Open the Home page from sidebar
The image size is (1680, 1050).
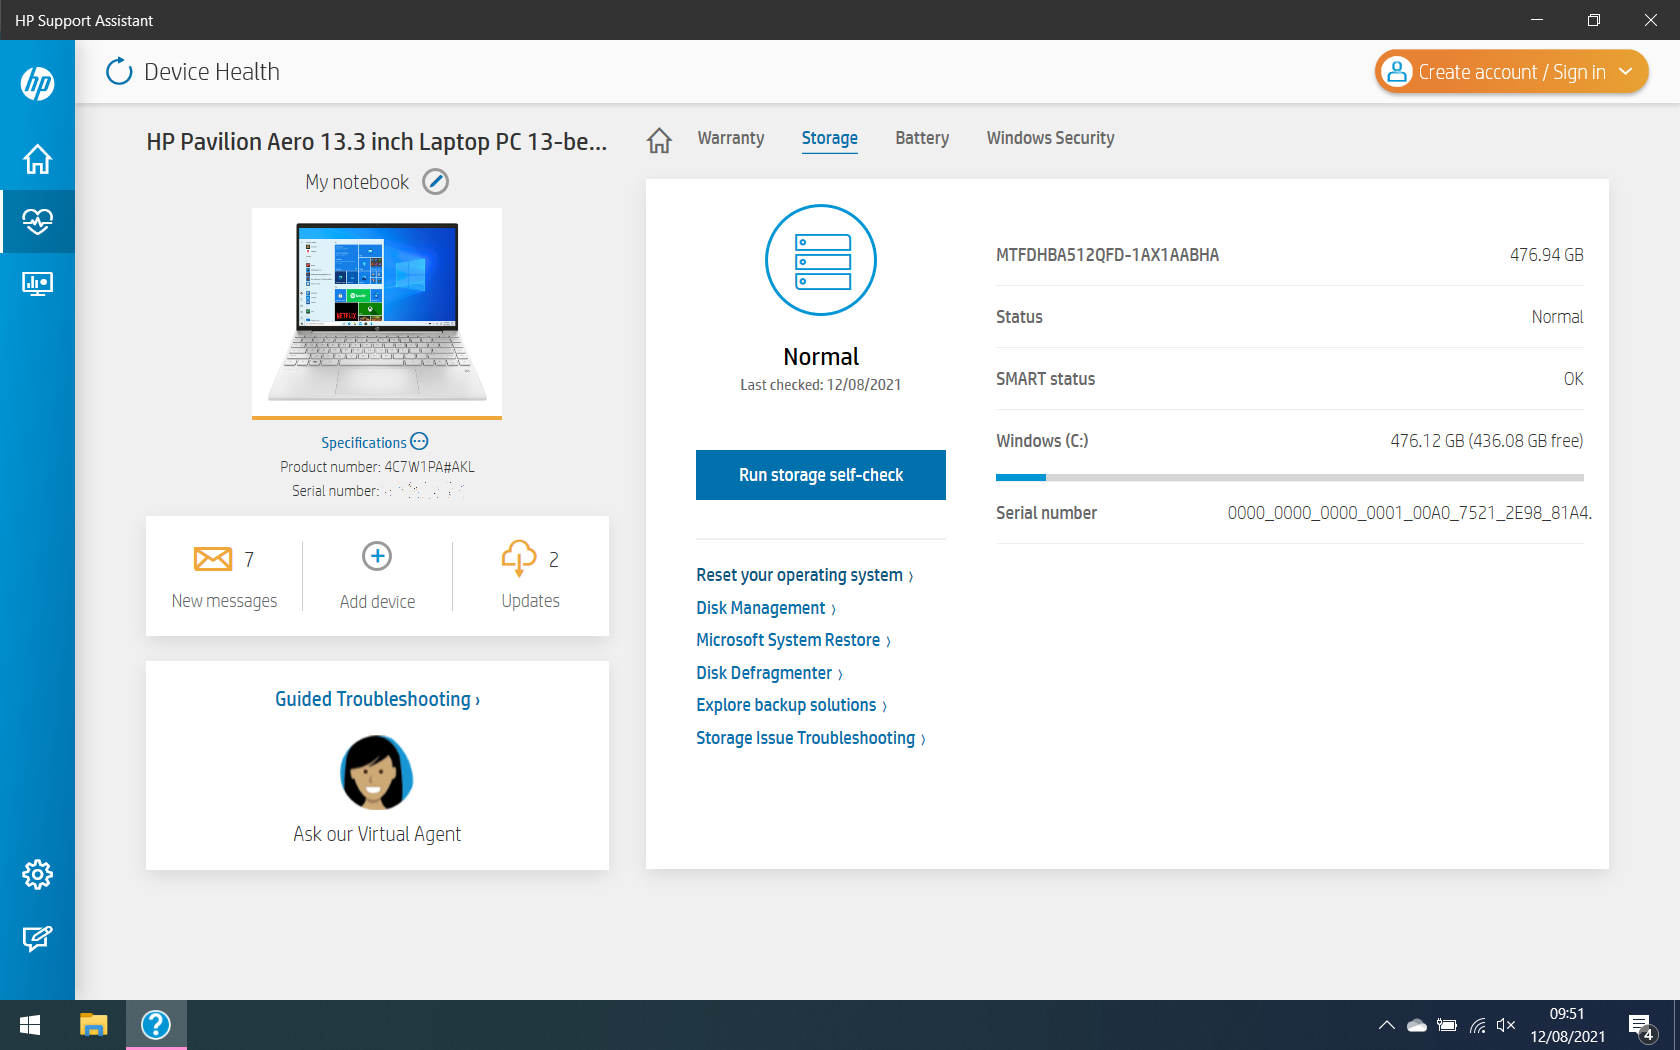pyautogui.click(x=37, y=159)
